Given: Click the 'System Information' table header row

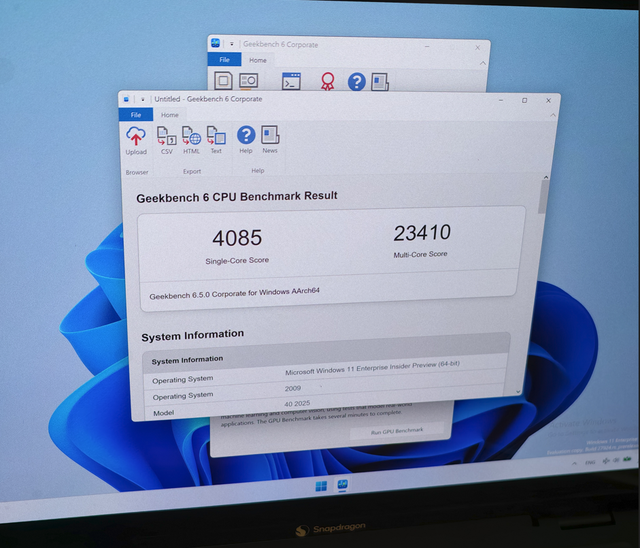Looking at the screenshot, I should [325, 354].
